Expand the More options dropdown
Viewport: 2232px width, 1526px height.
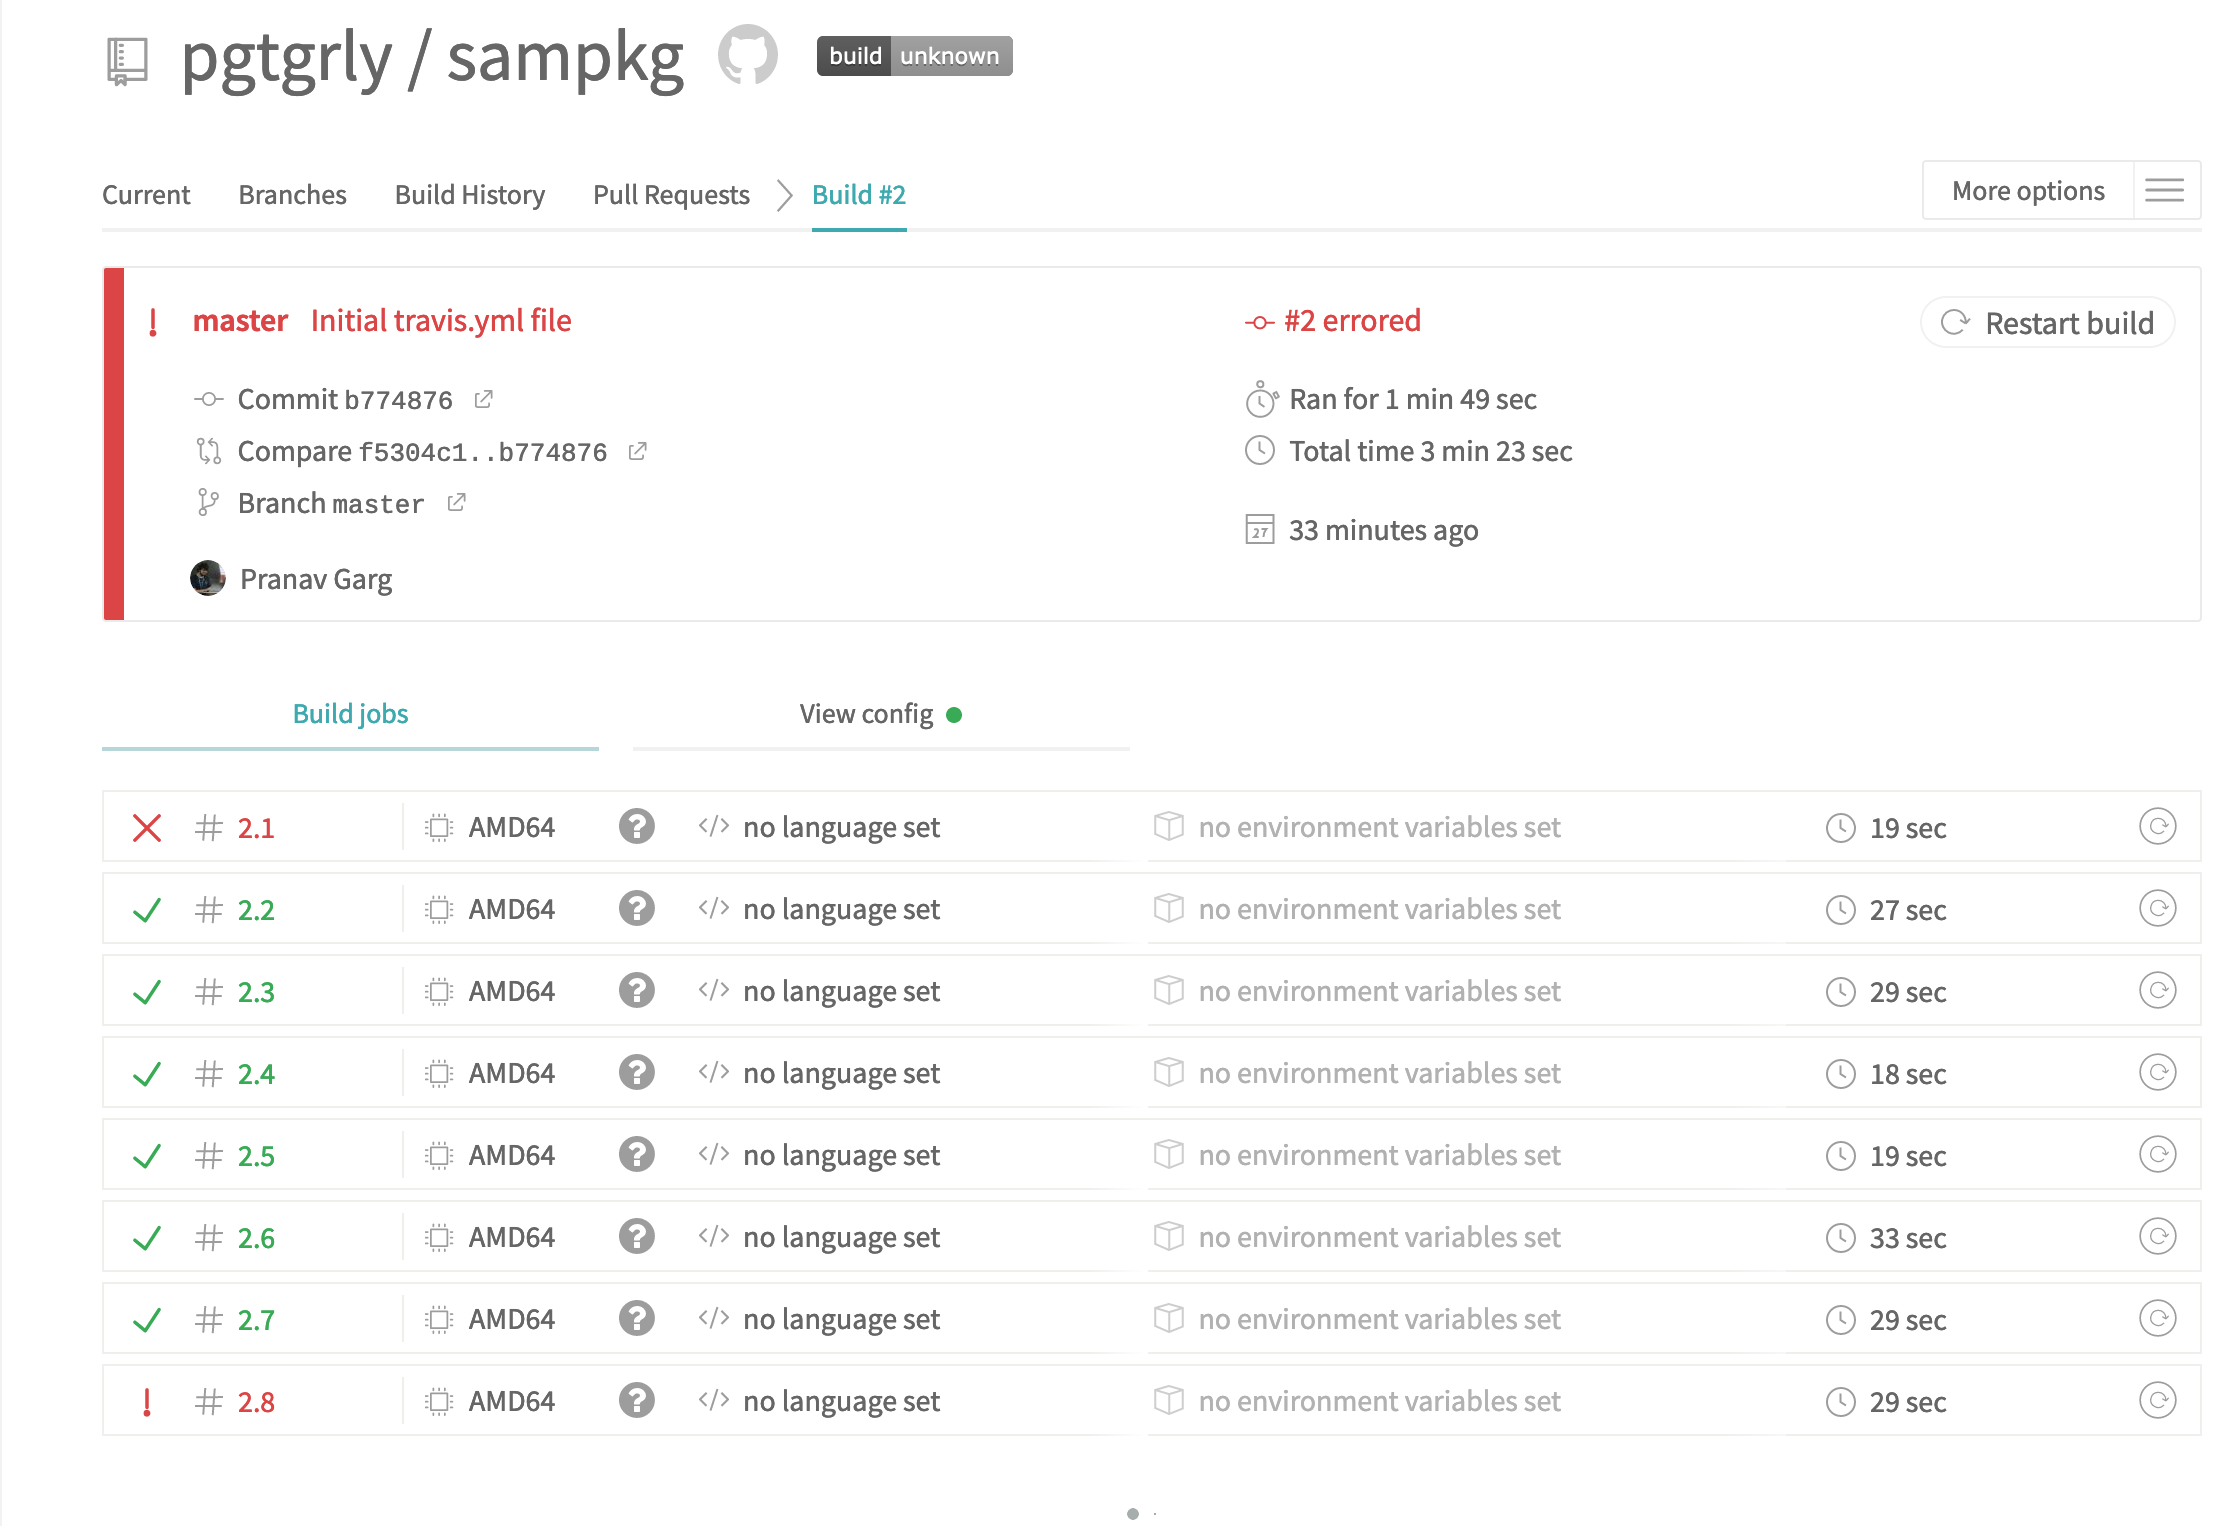click(2027, 190)
